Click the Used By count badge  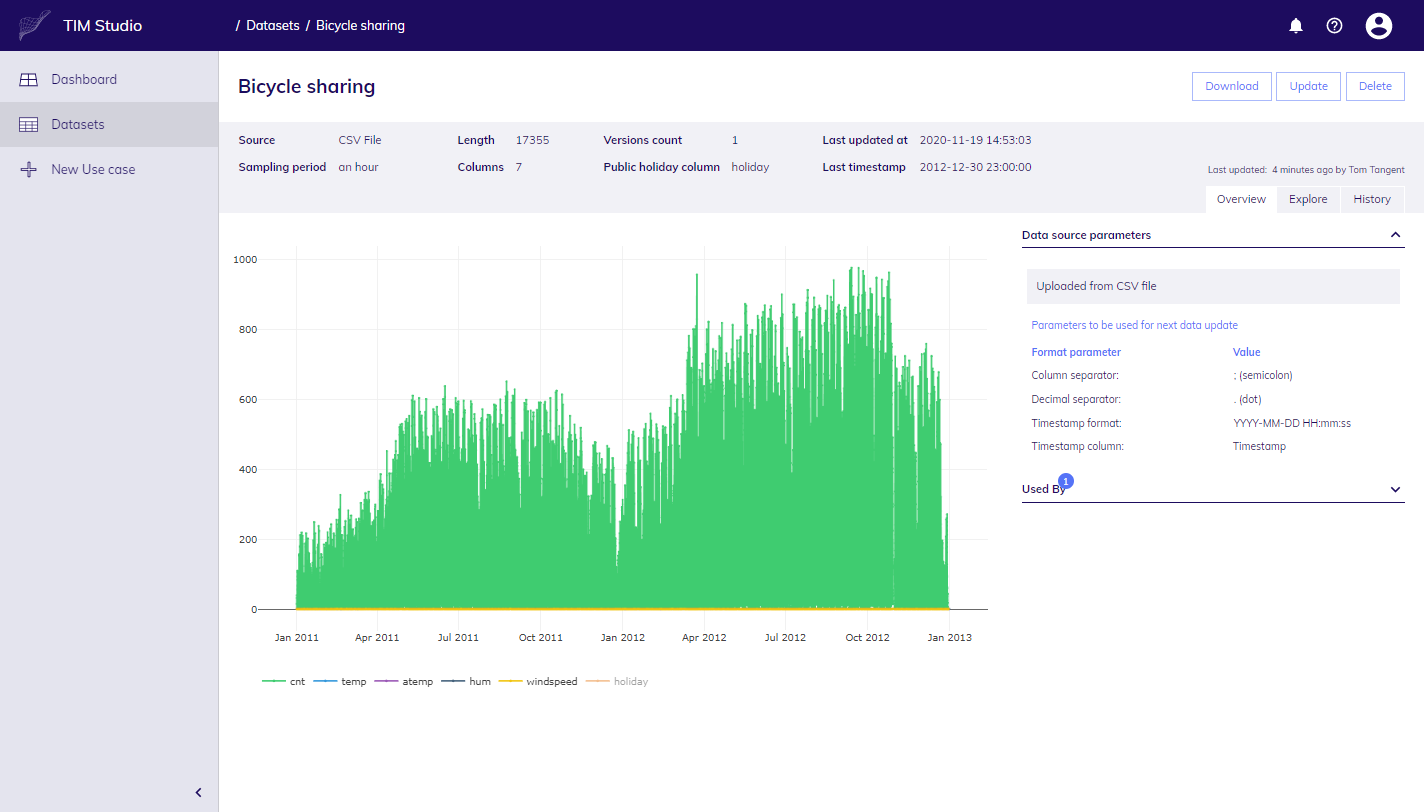tap(1065, 481)
